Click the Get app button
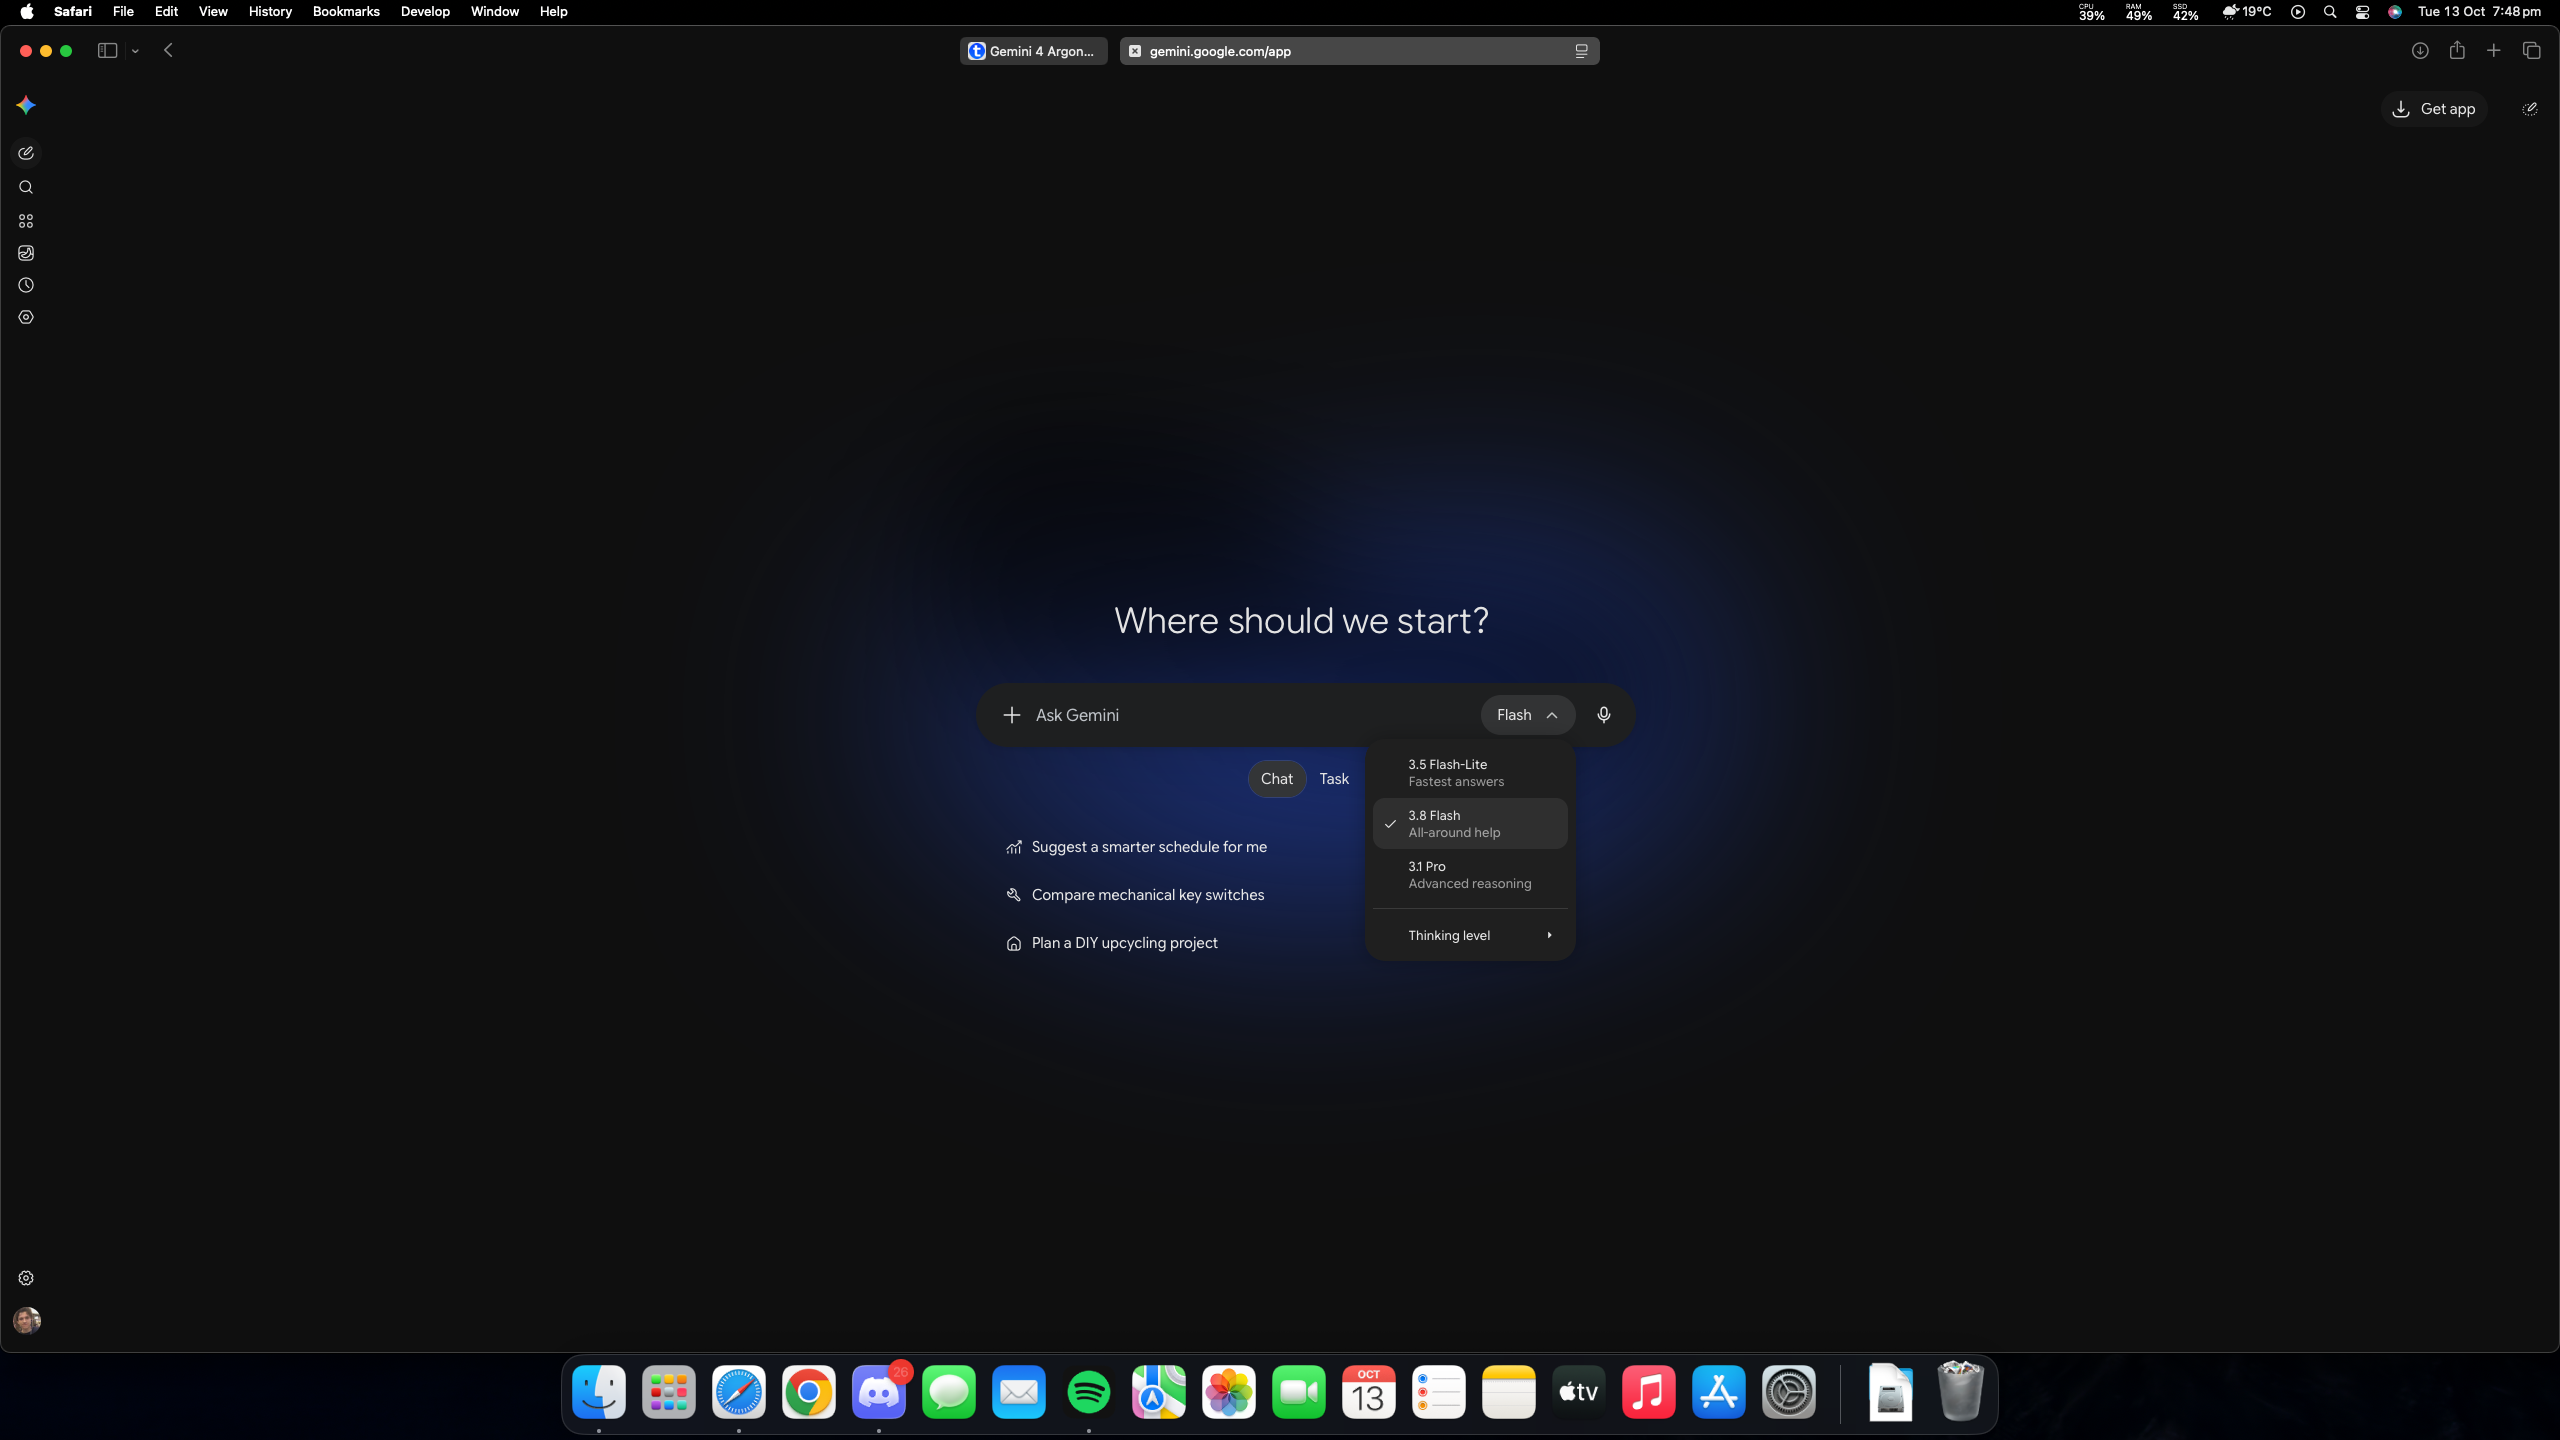Image resolution: width=2560 pixels, height=1440 pixels. point(2434,109)
